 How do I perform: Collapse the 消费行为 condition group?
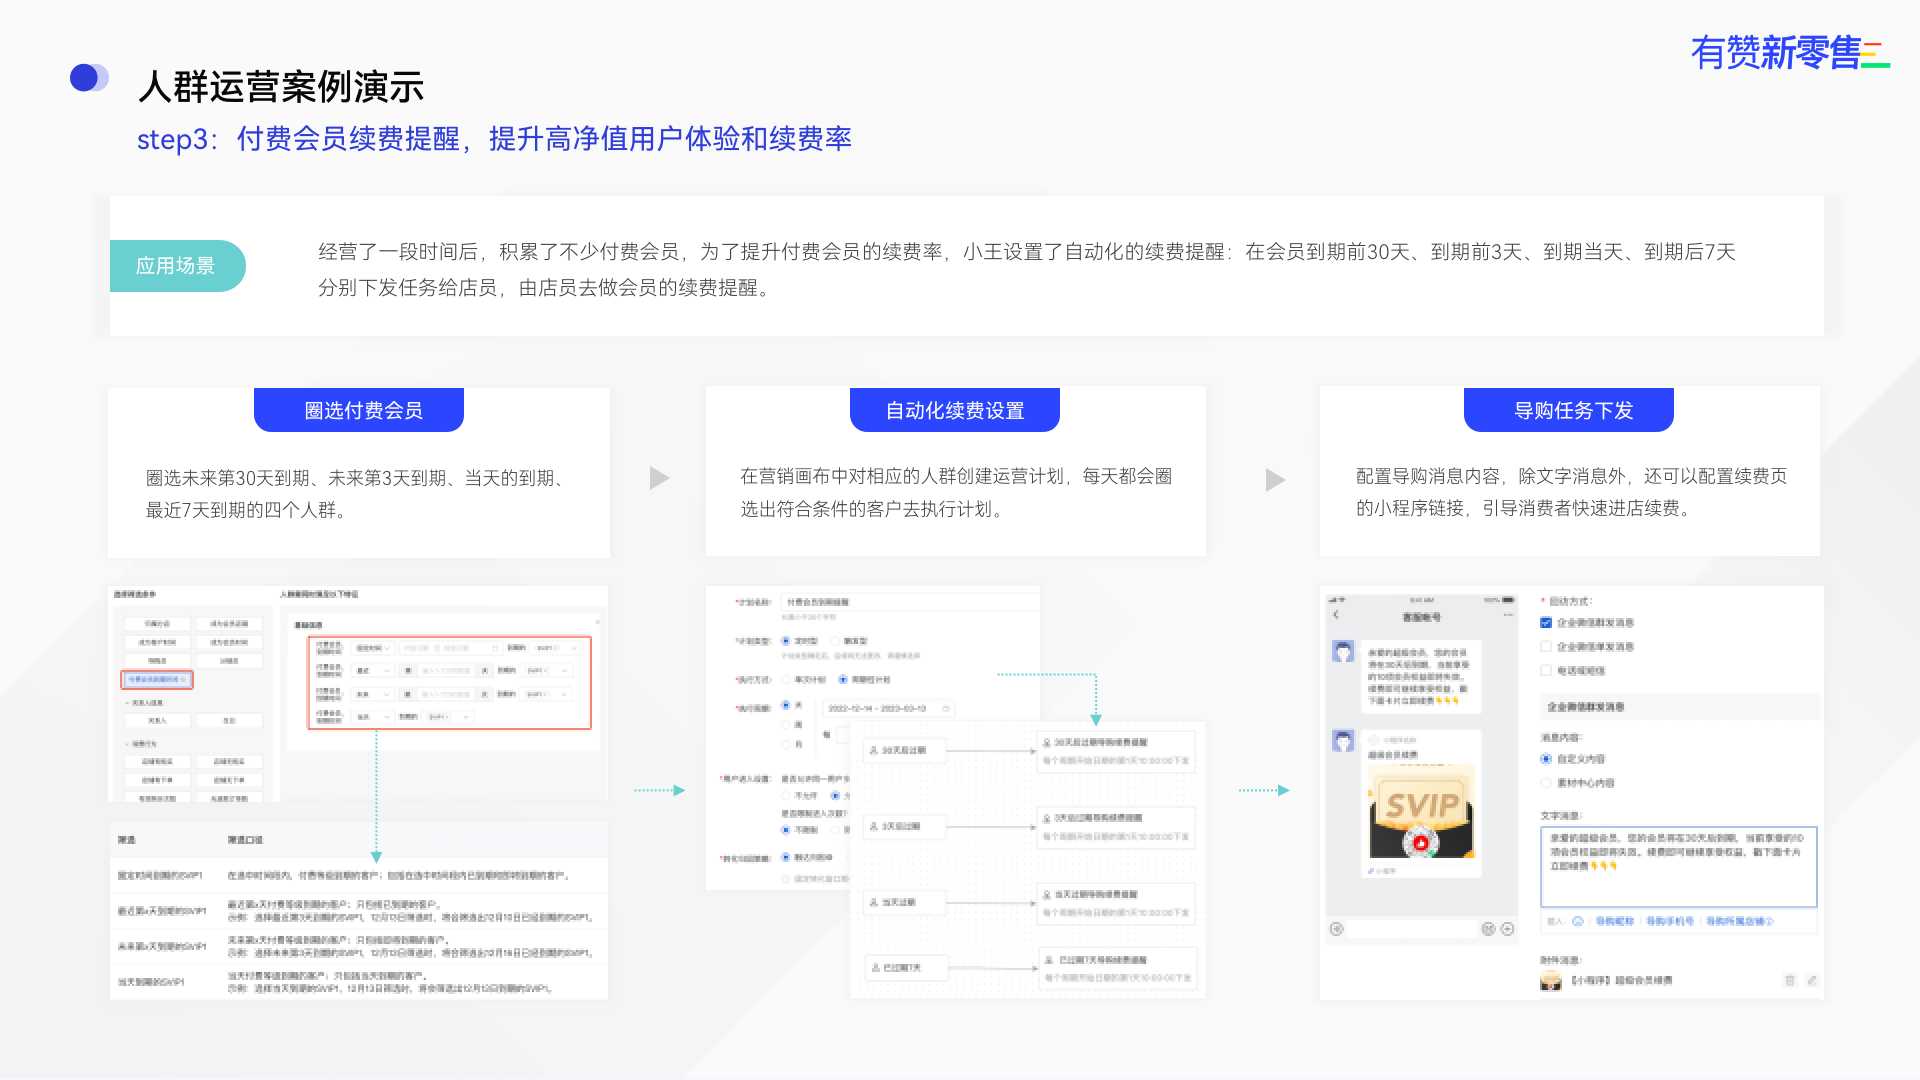[127, 744]
